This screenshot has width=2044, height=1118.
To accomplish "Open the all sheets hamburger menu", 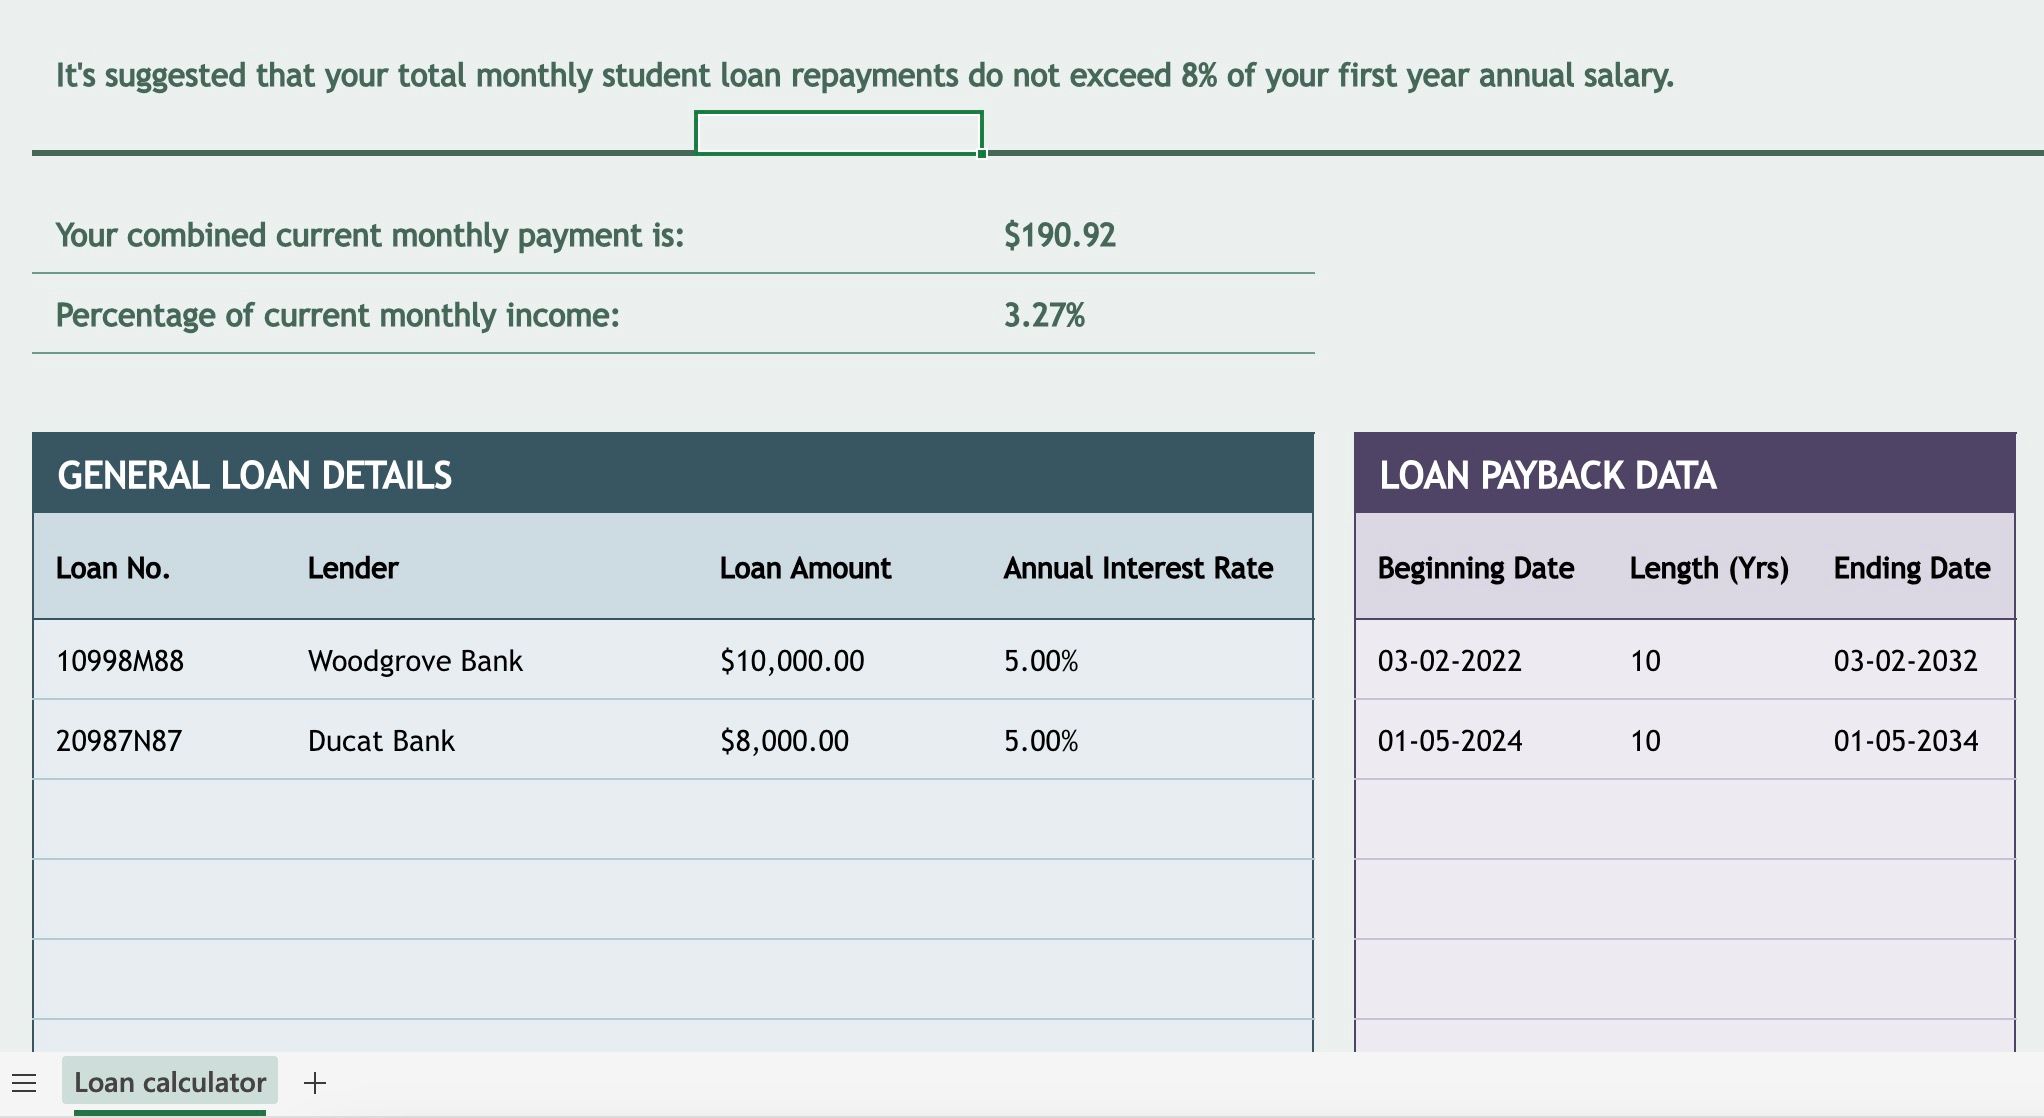I will pos(24,1083).
